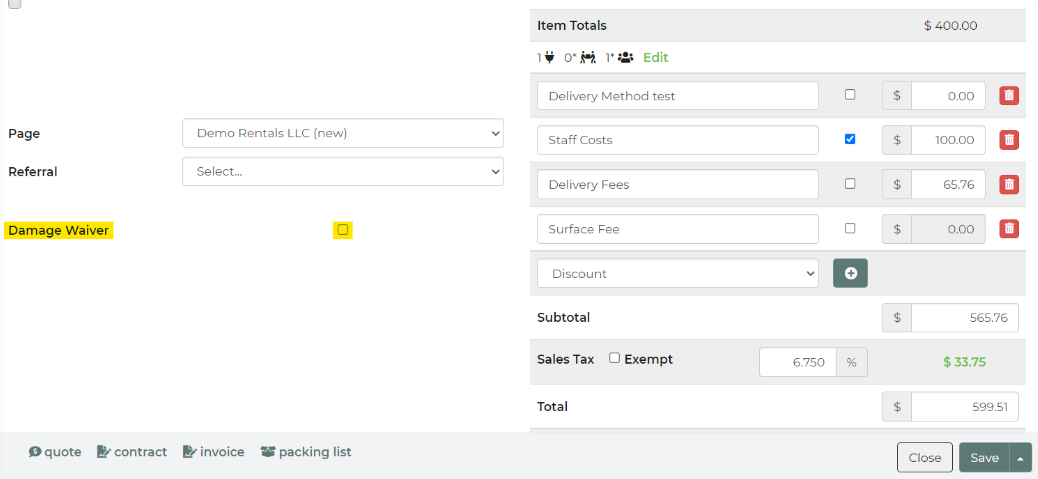1038x479 pixels.
Task: Delete the Surface Fee row
Action: (1009, 229)
